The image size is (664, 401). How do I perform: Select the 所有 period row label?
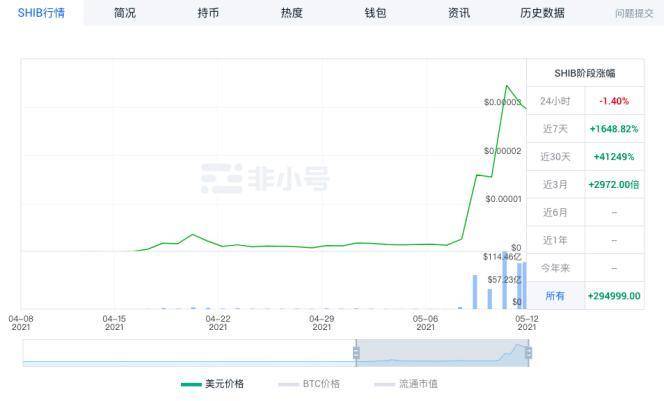[x=555, y=296]
